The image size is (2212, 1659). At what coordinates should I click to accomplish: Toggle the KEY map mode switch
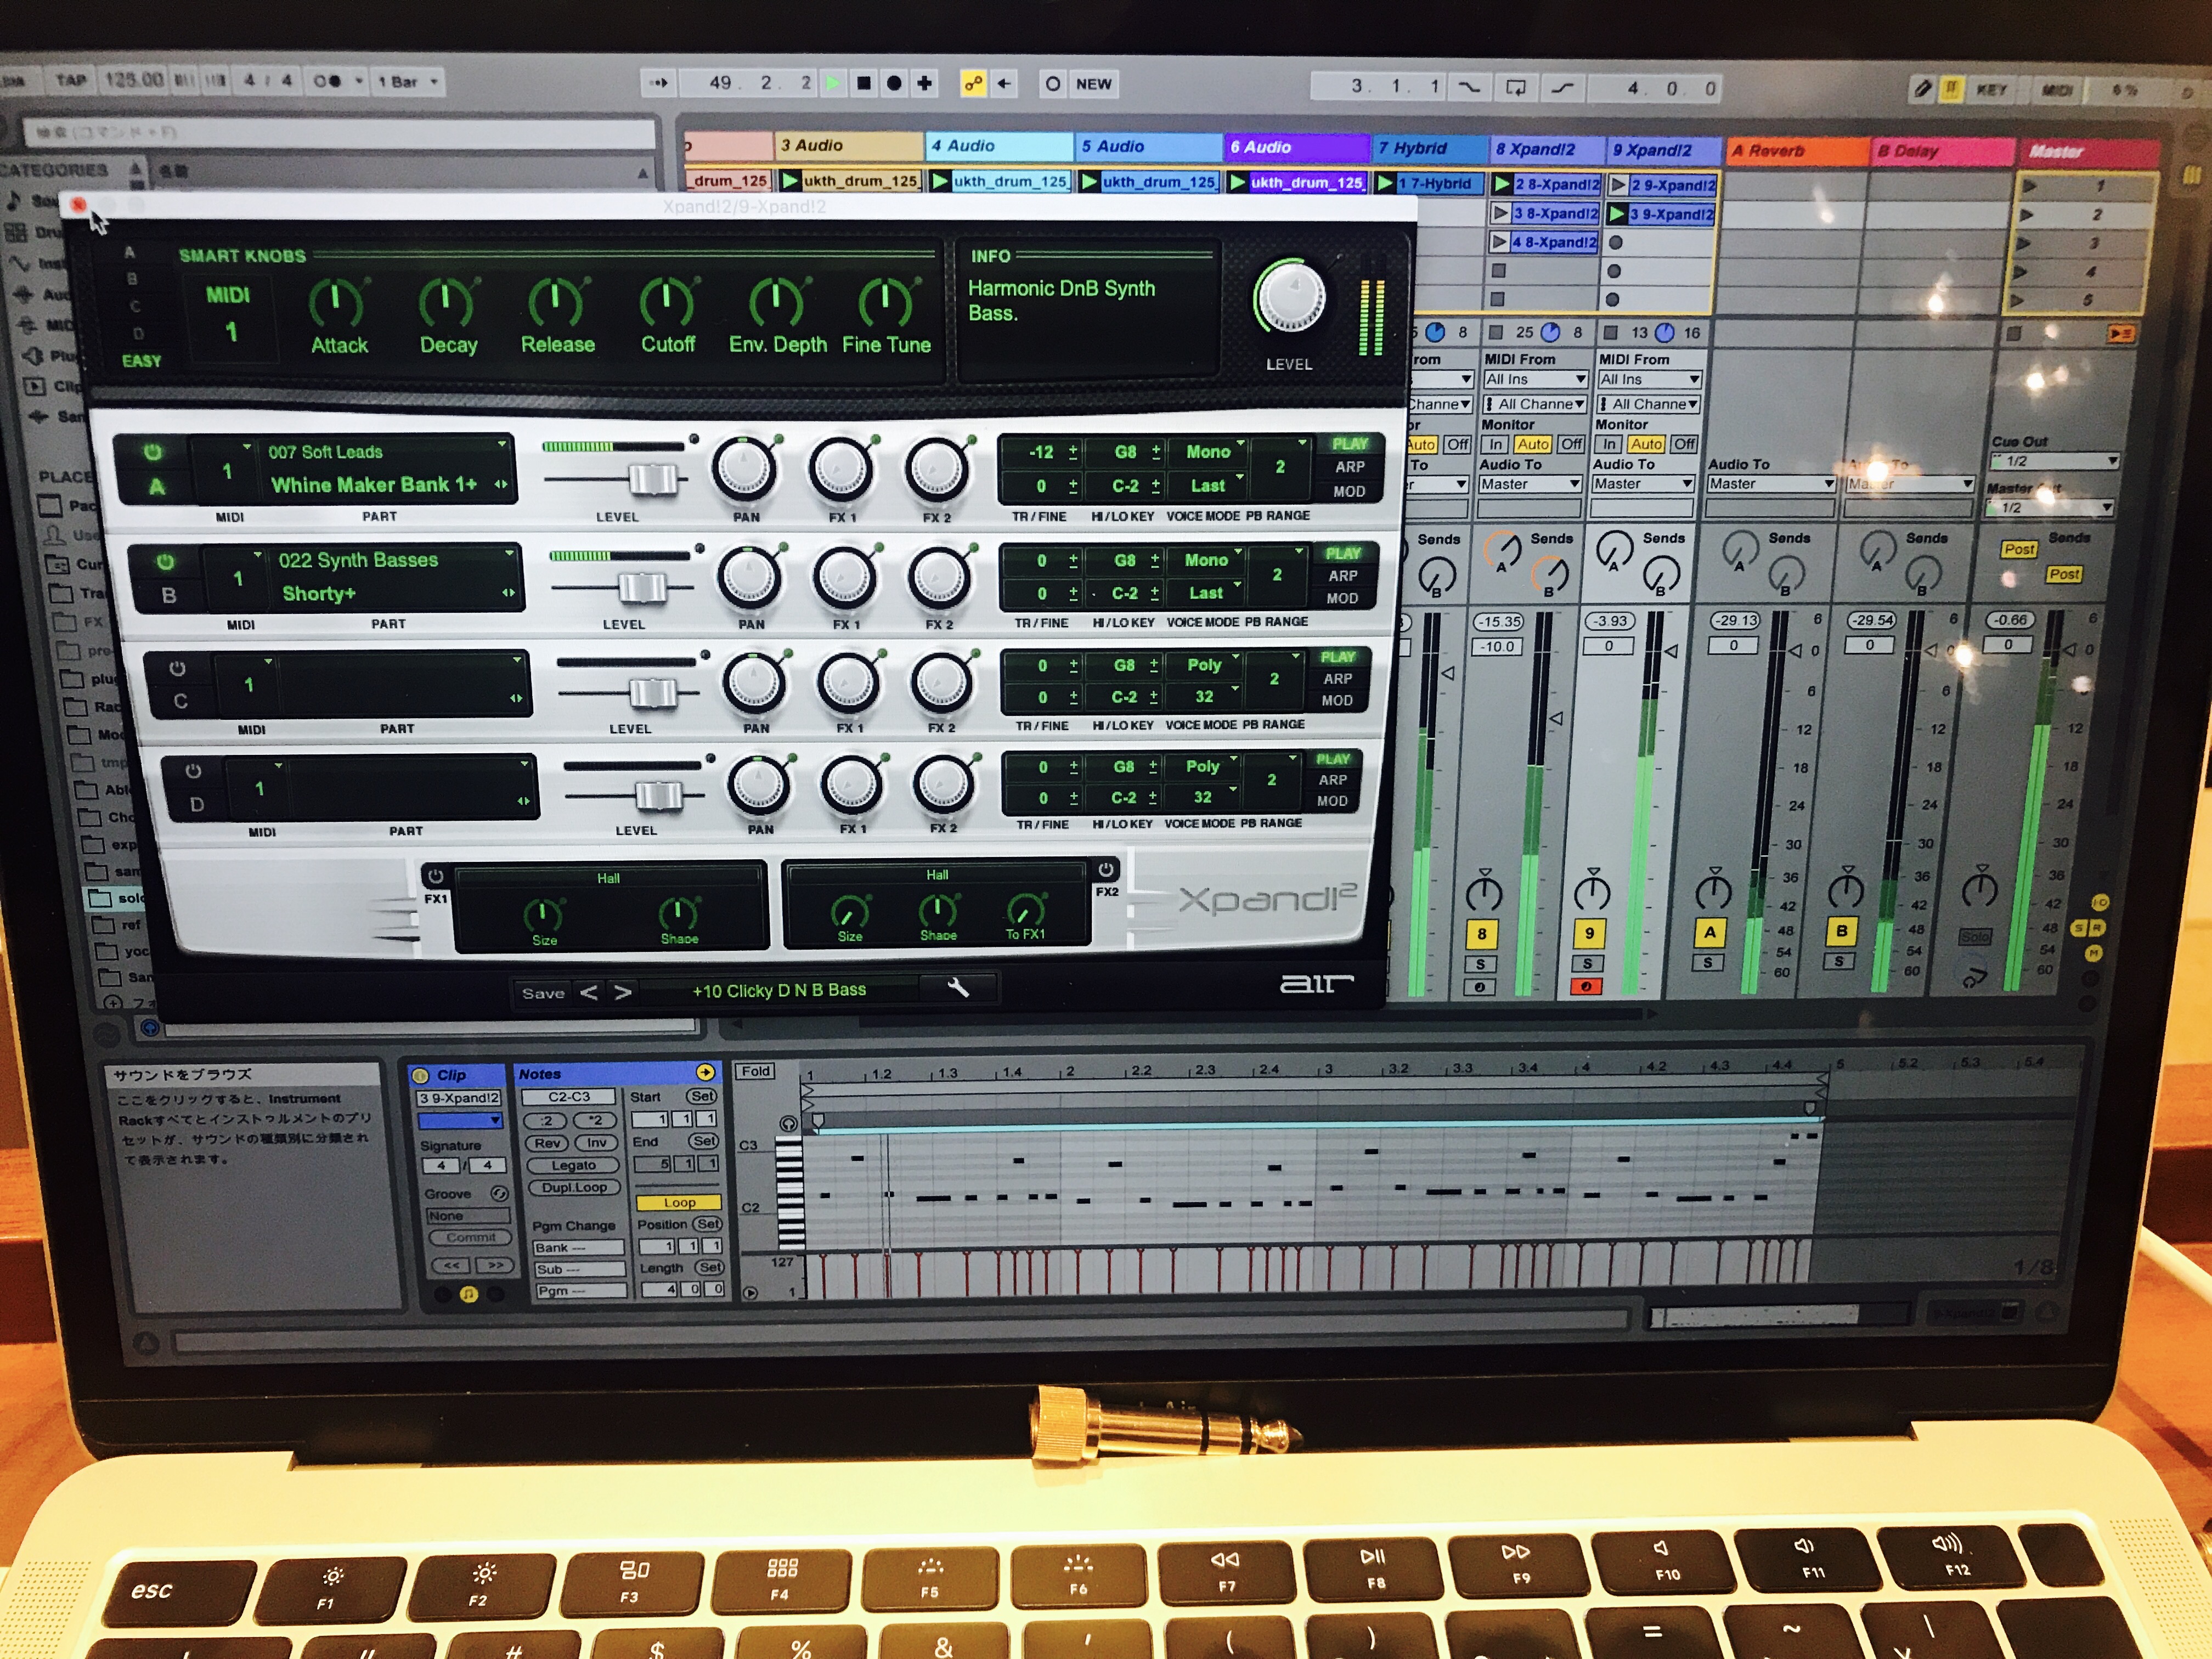pos(1991,90)
